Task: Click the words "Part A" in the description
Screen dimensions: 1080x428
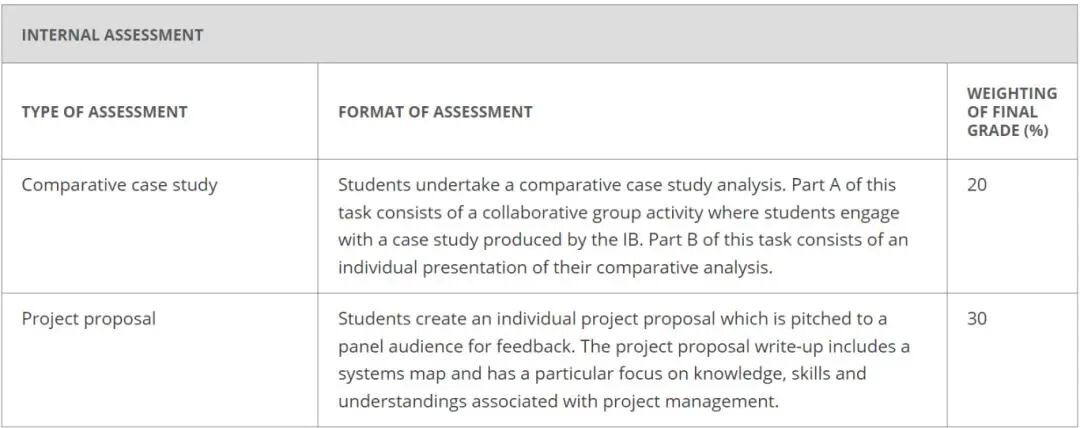Action: [810, 185]
